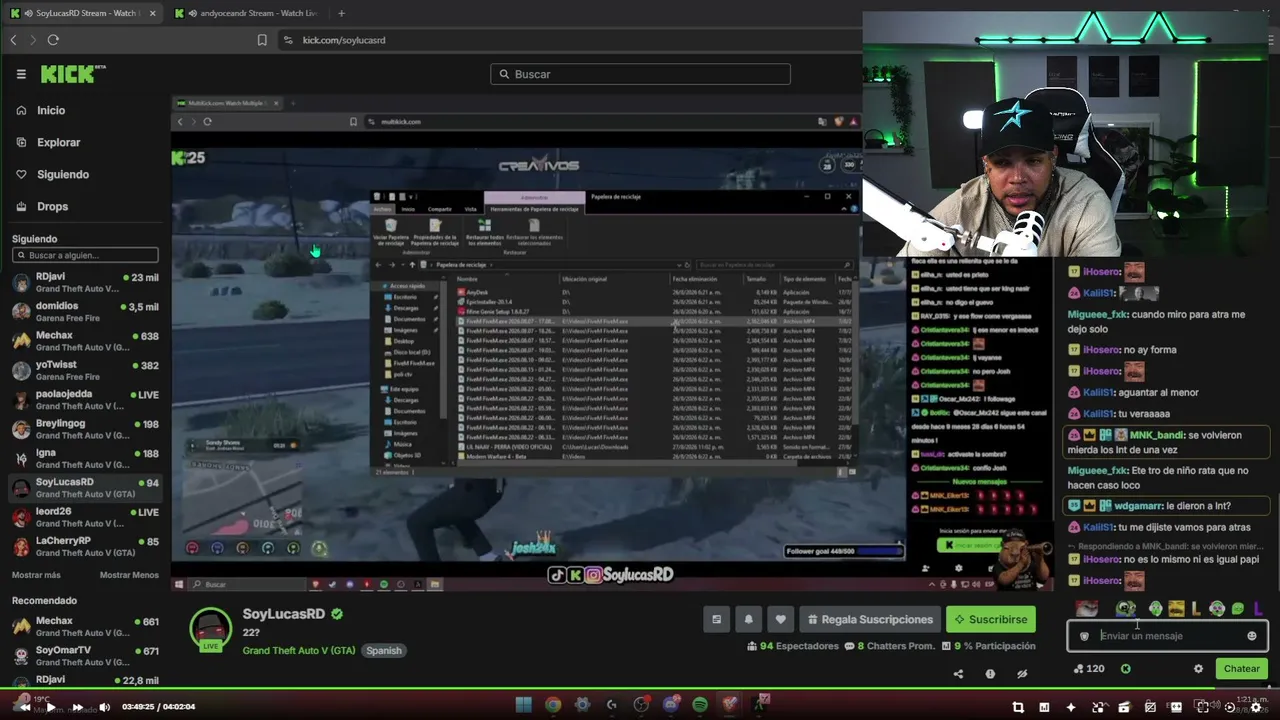Click the crop icon in bottom player bar

[1018, 707]
